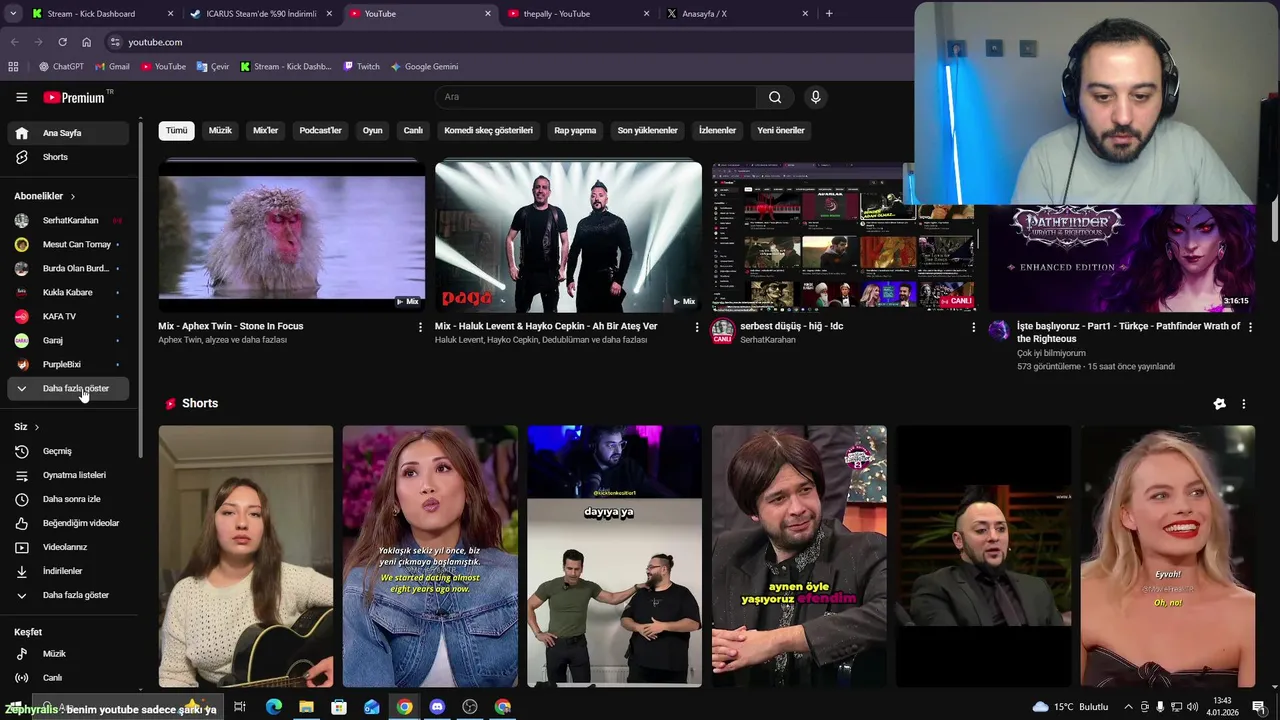Select the Yeni öneriler chip

point(781,130)
